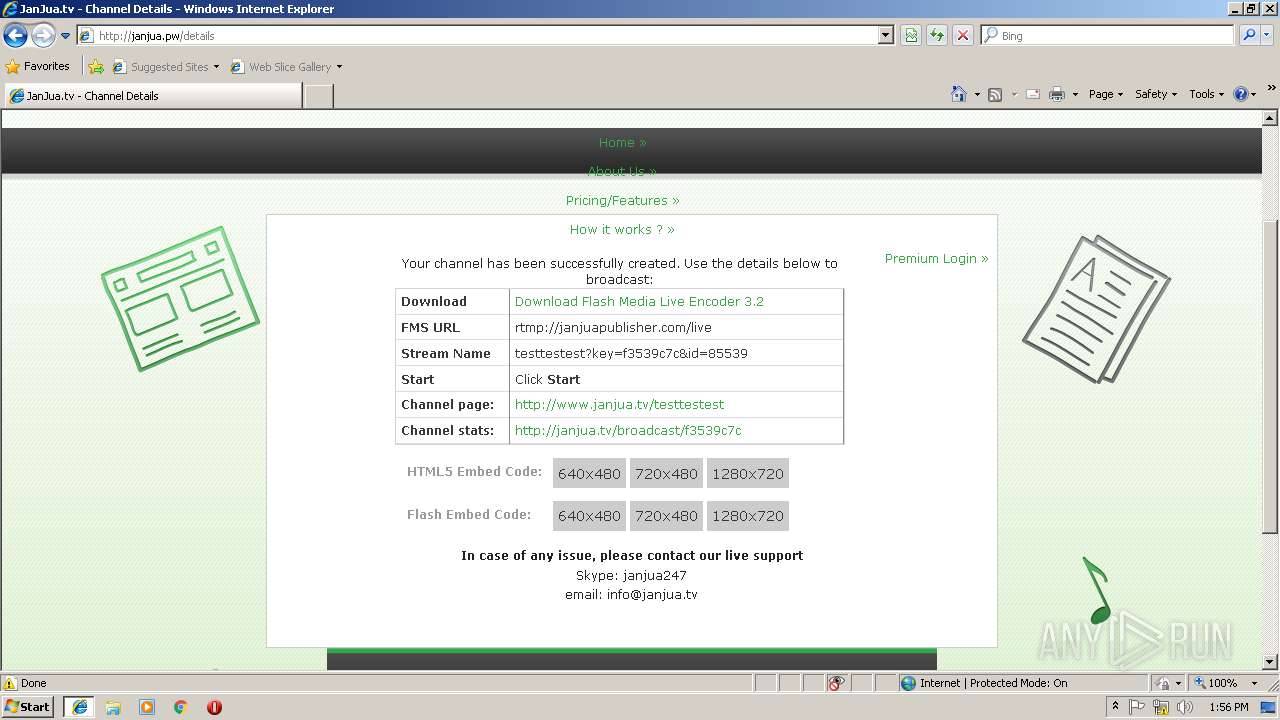Click the popup blocker icon in status bar
Screen dimensions: 1280x720
[837, 683]
